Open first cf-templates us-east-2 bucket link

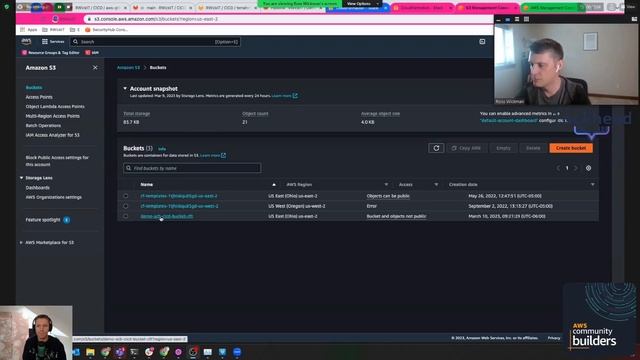pos(179,196)
